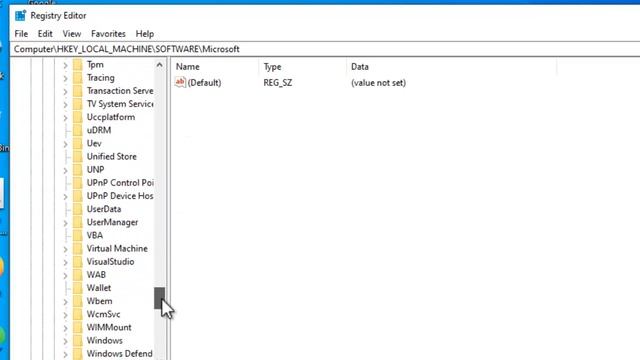Expand the UserManager key

[x=65, y=222]
